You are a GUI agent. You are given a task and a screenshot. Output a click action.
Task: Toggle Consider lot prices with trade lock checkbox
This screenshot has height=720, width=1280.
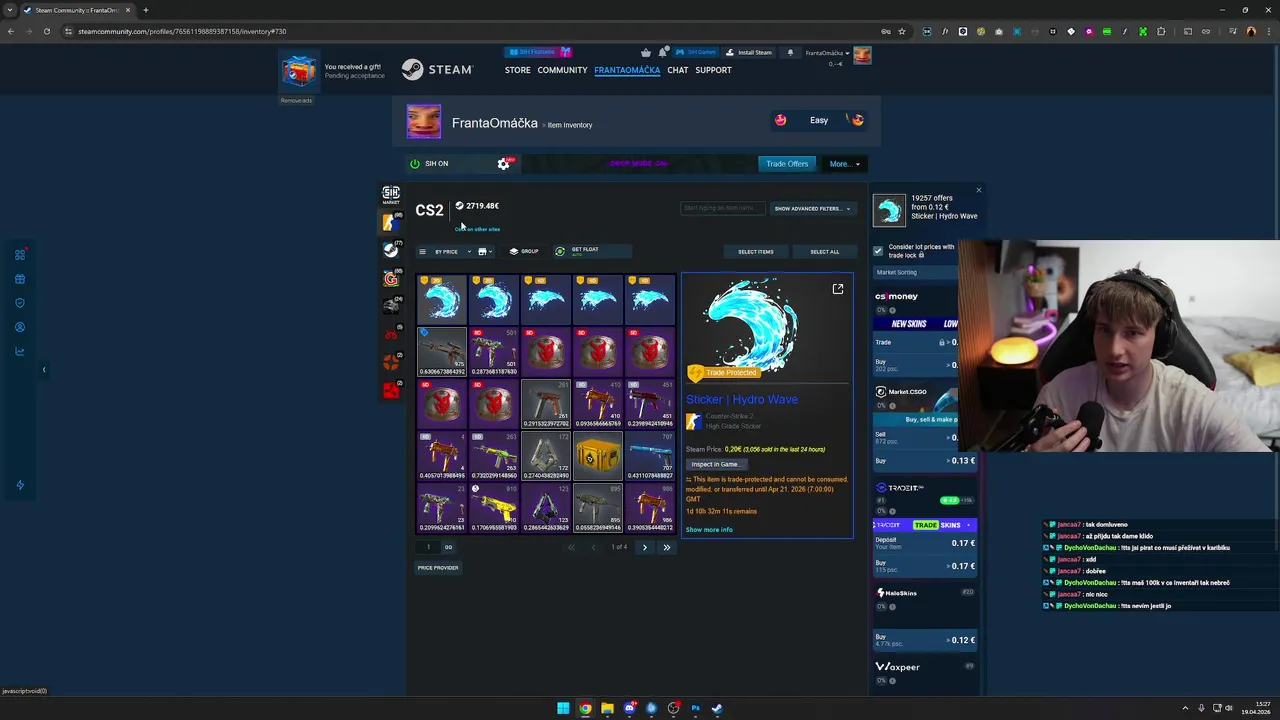click(878, 250)
